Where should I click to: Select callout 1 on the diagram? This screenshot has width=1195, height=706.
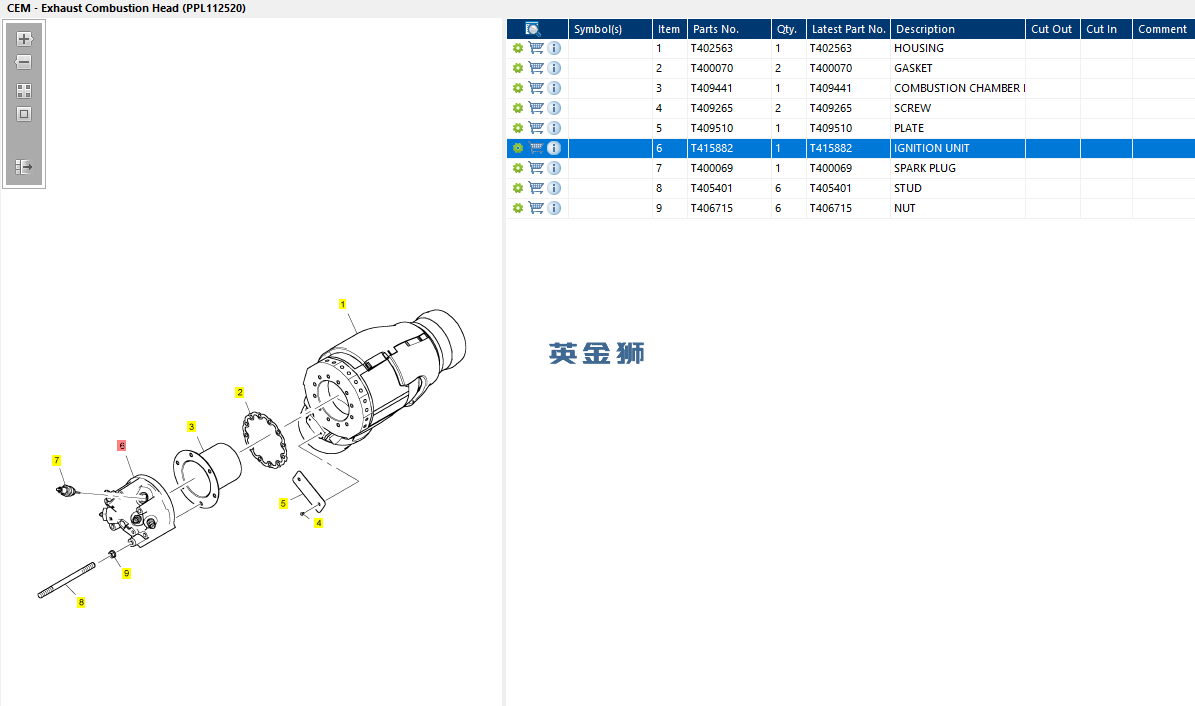tap(342, 304)
